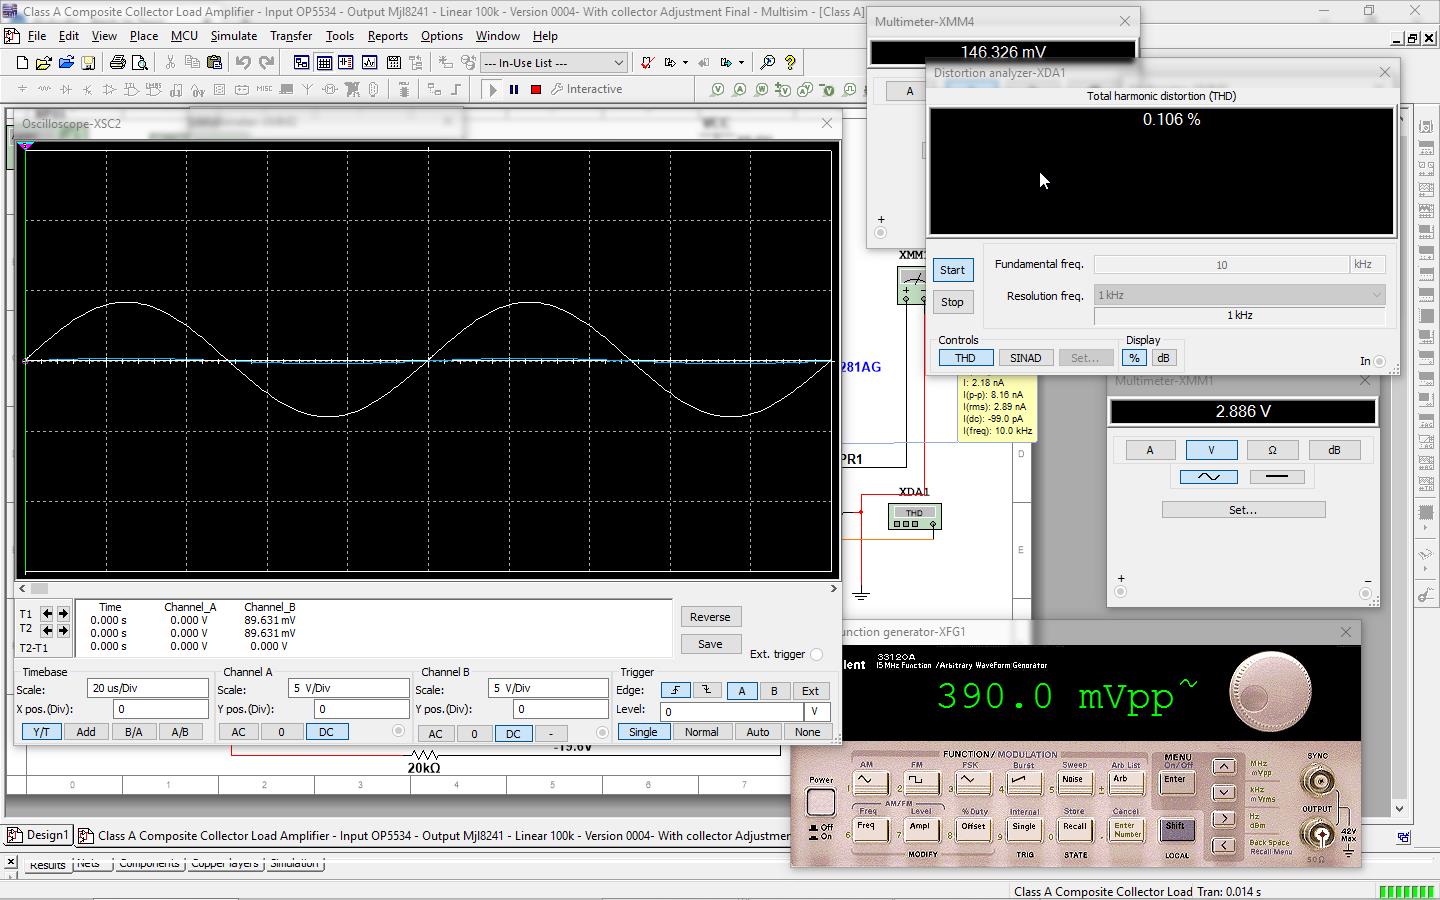Move cursor T2 to the left
The image size is (1440, 900).
tap(47, 630)
